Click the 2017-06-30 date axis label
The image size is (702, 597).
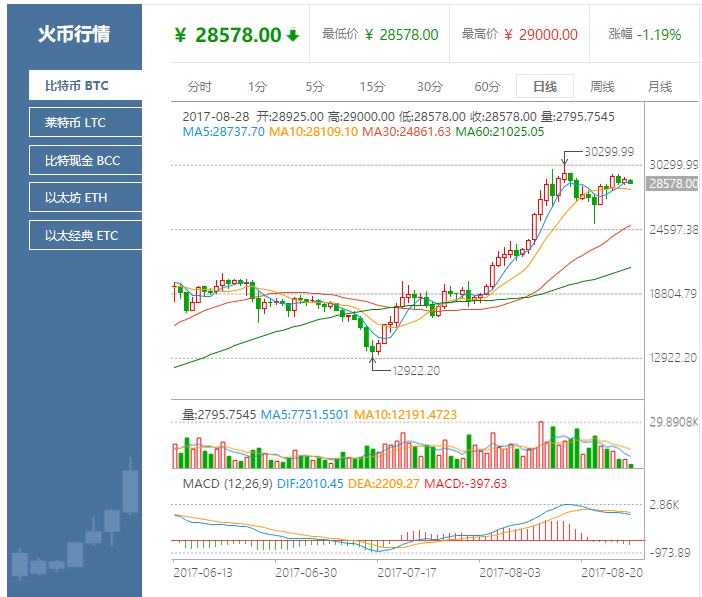tap(306, 572)
